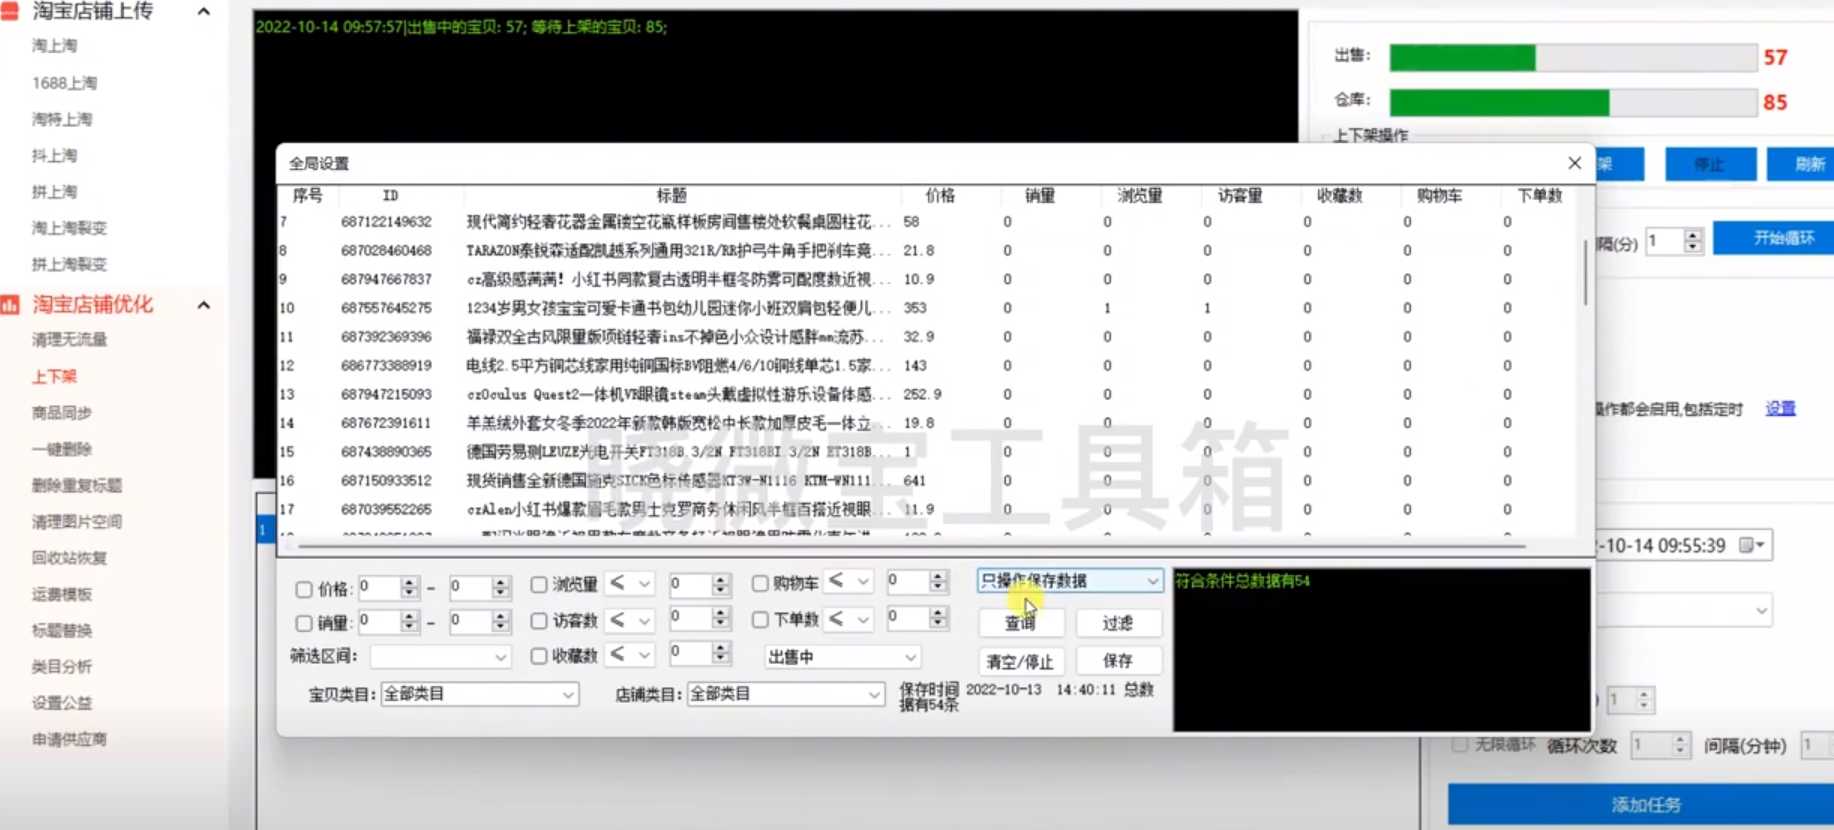Tick the 销量 sales filter checkbox
The width and height of the screenshot is (1834, 830).
304,623
